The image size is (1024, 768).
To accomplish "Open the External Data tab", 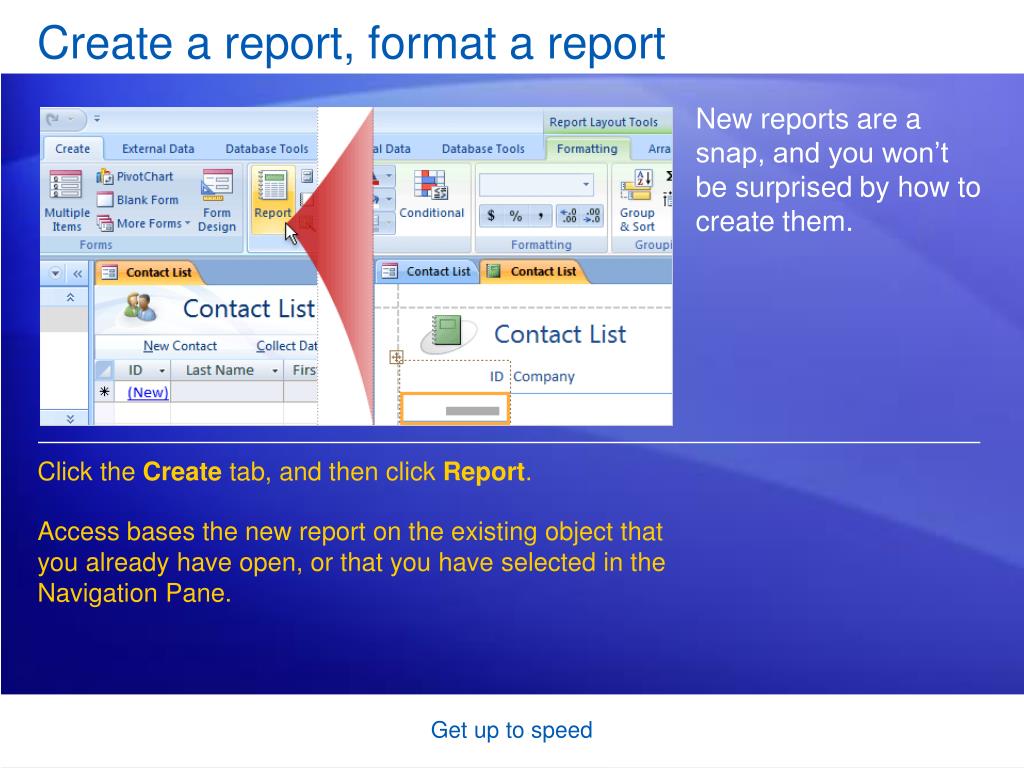I will click(x=158, y=149).
